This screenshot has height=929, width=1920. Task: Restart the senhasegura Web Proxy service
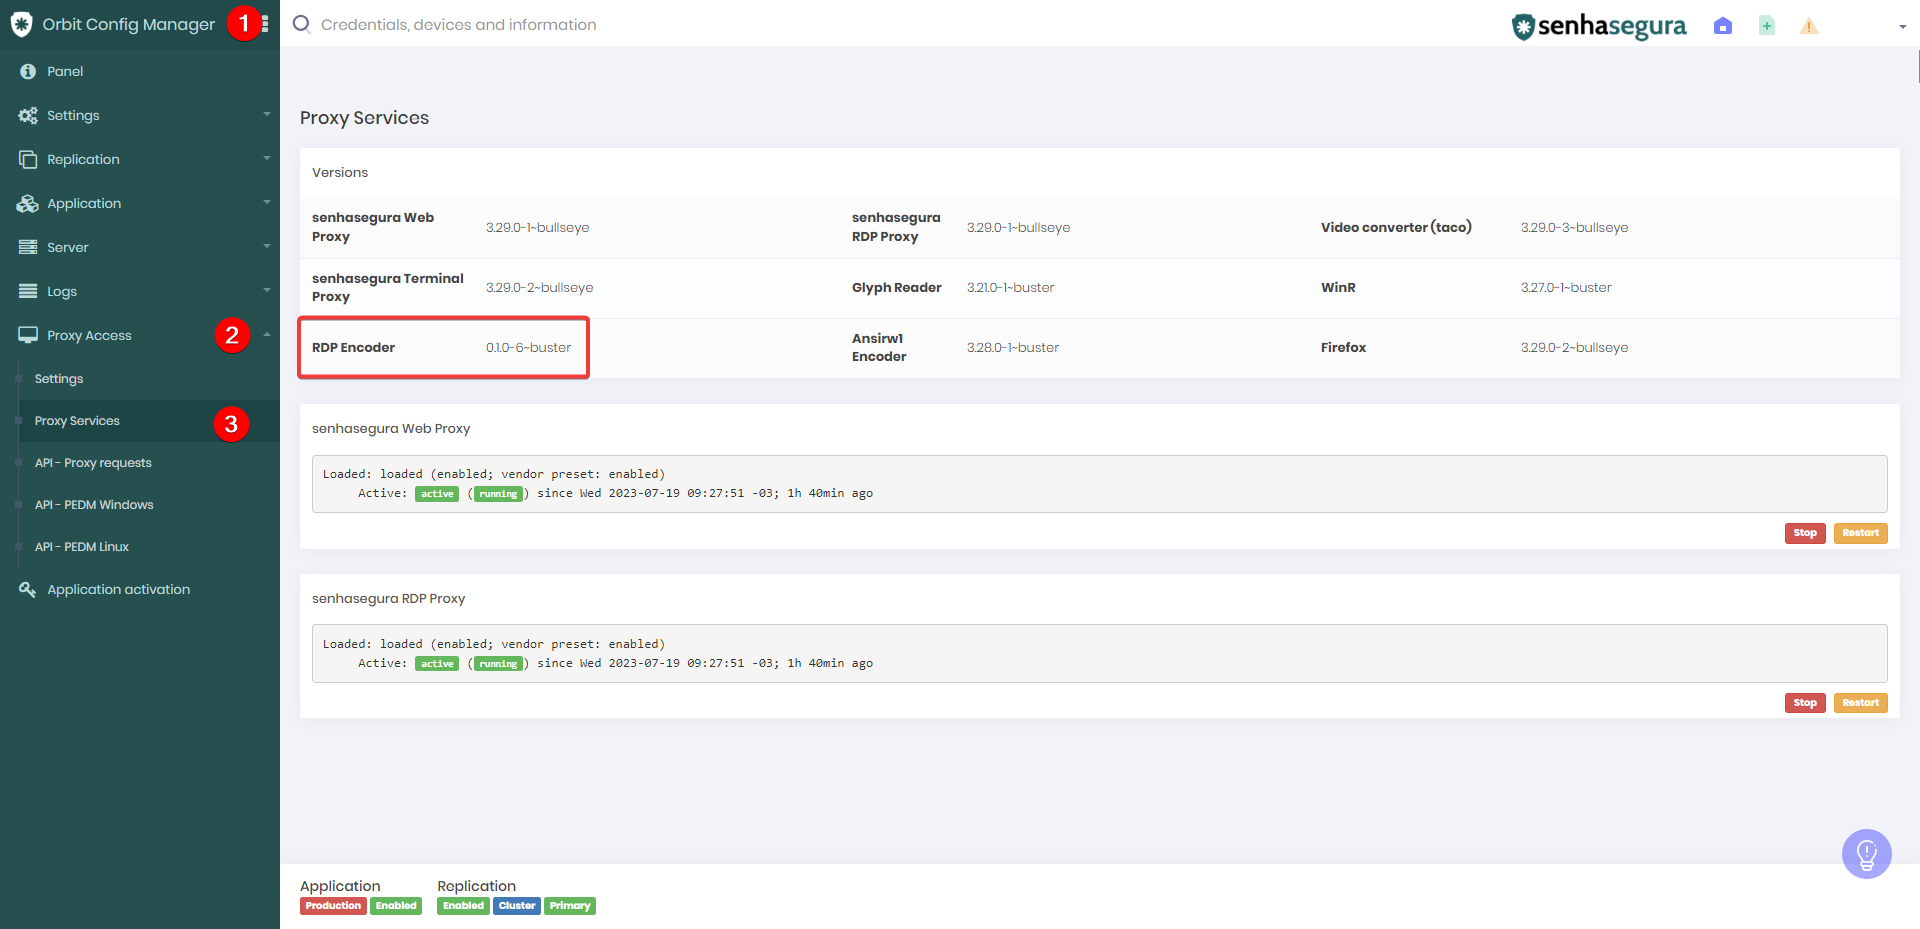(1860, 533)
